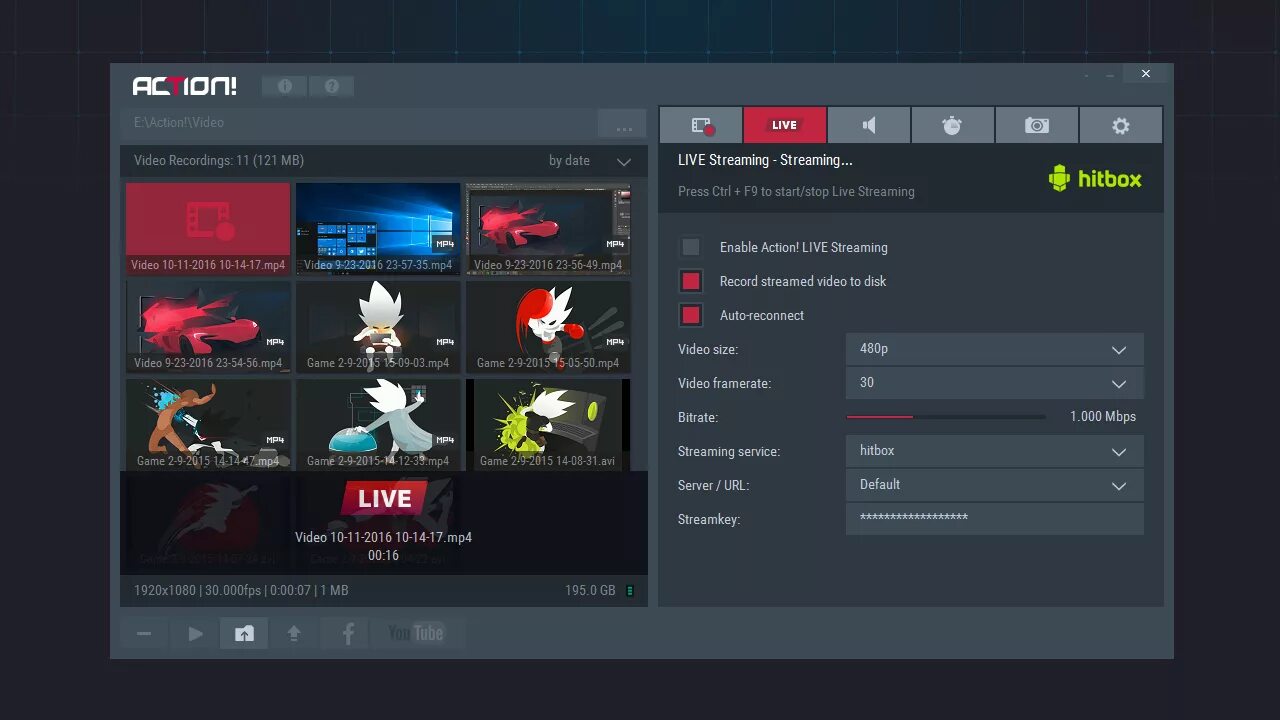Viewport: 1280px width, 720px height.
Task: Adjust the Bitrate slider
Action: click(x=946, y=417)
